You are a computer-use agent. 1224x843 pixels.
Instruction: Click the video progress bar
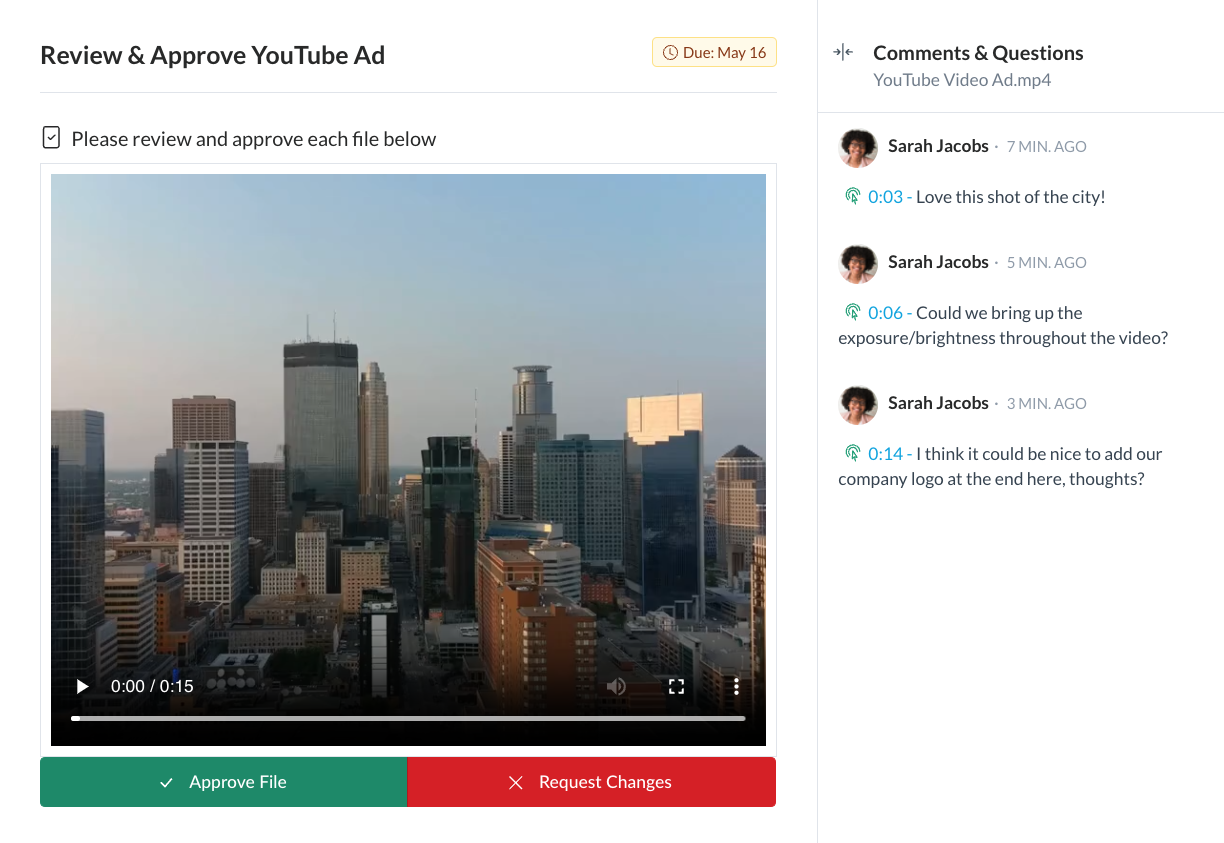(408, 718)
